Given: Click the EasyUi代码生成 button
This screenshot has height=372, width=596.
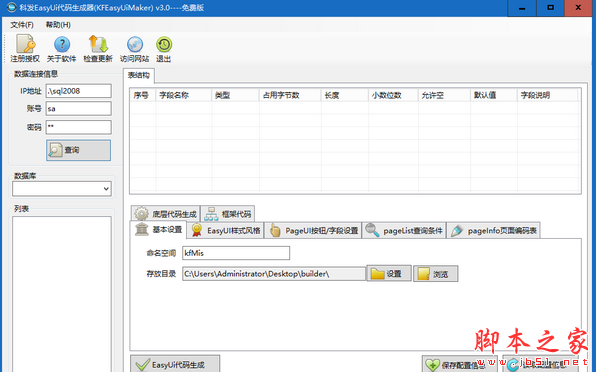Looking at the screenshot, I should point(175,364).
